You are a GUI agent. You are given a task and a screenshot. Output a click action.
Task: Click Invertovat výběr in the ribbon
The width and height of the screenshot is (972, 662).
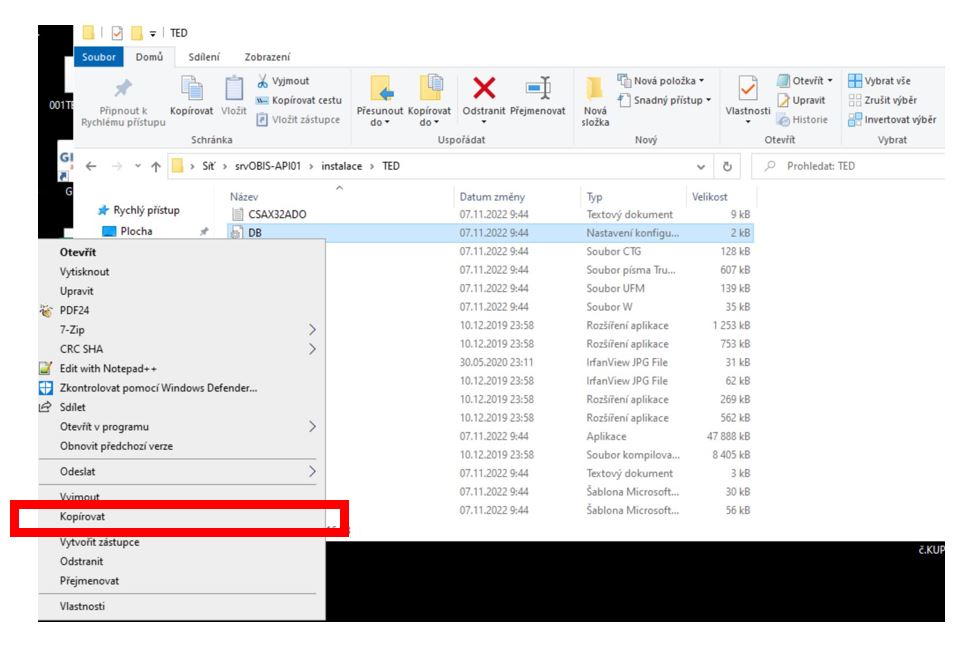(x=891, y=120)
